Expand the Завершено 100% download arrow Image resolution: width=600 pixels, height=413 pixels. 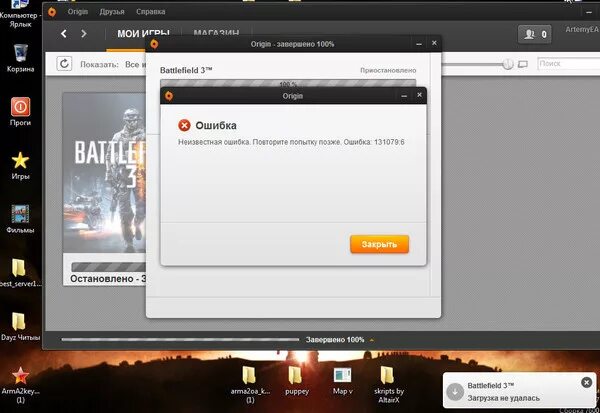(372, 340)
